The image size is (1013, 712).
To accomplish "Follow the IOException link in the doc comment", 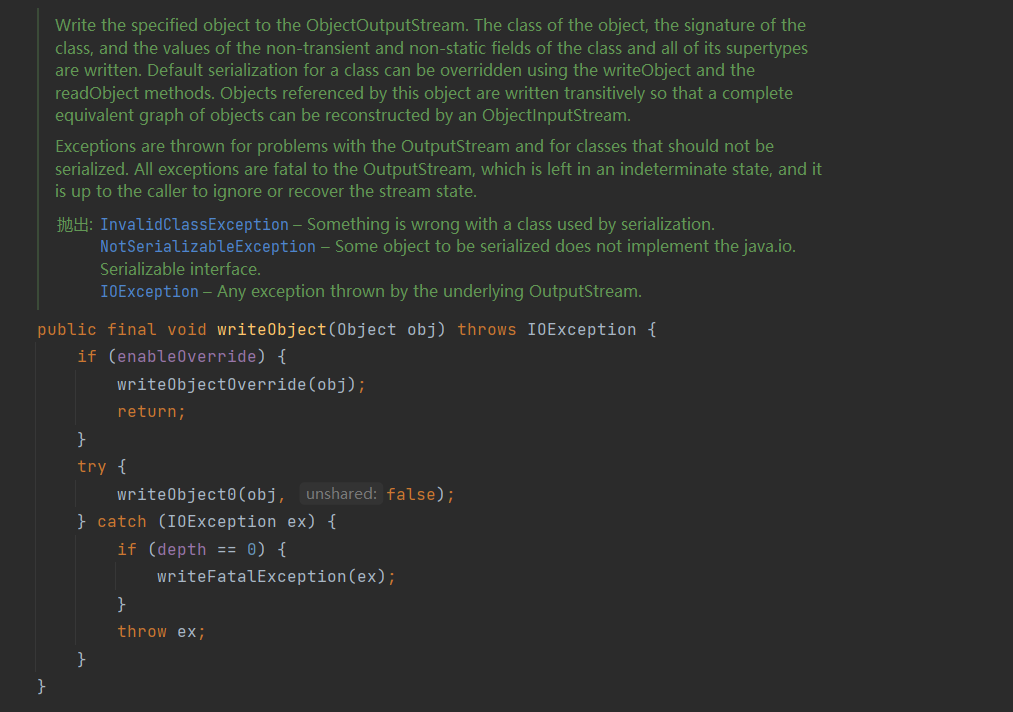I will pos(149,291).
